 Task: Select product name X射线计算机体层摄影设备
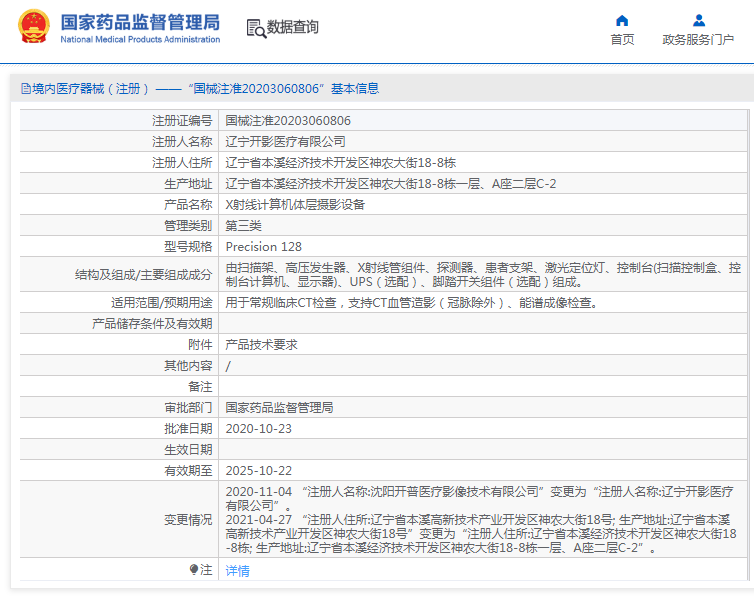[295, 205]
